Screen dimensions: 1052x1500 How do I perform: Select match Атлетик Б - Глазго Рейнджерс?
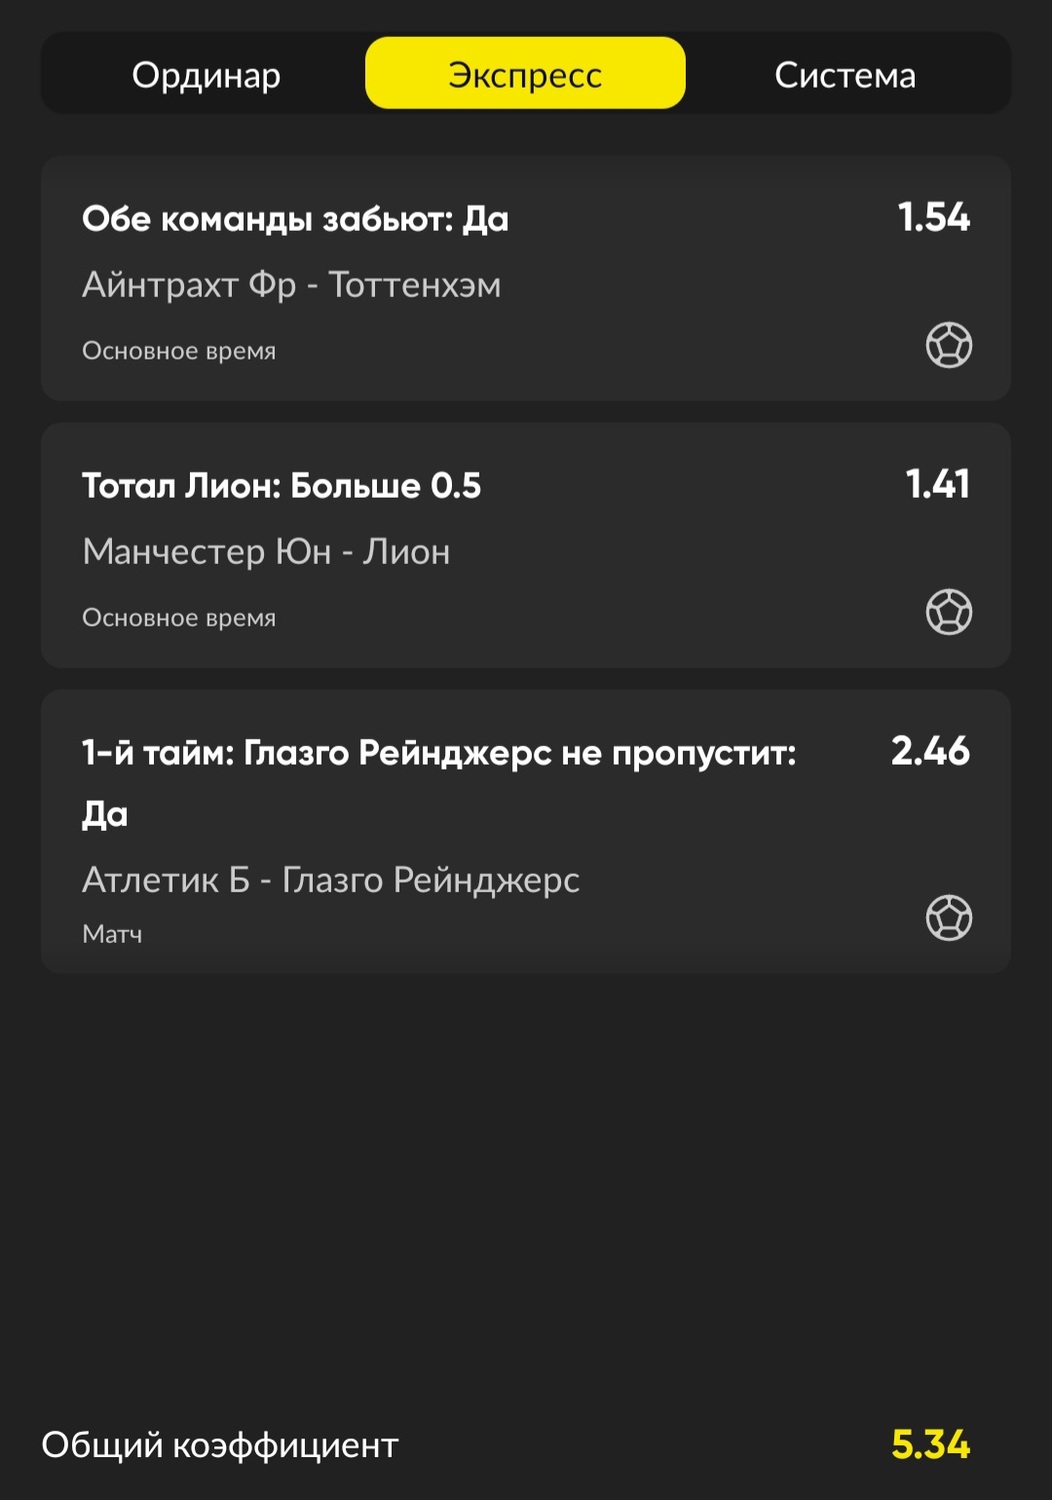[x=331, y=880]
